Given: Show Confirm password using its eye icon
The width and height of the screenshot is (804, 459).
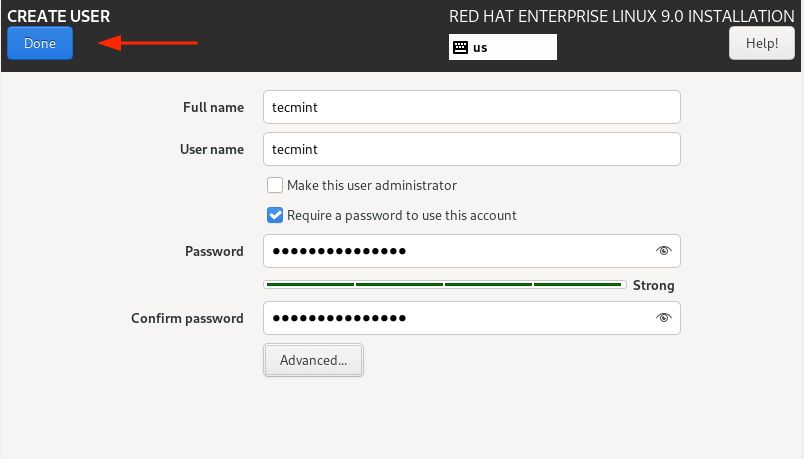Looking at the screenshot, I should [x=663, y=318].
